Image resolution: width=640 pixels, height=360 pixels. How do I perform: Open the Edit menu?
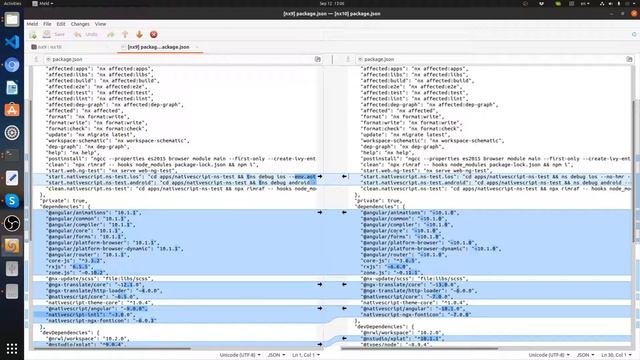[x=61, y=24]
